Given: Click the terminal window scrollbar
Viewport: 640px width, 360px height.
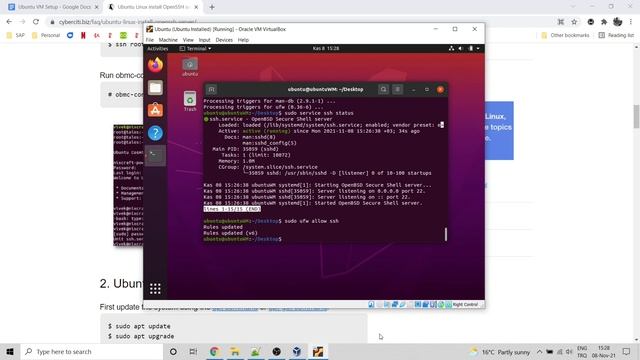Looking at the screenshot, I should (446, 234).
